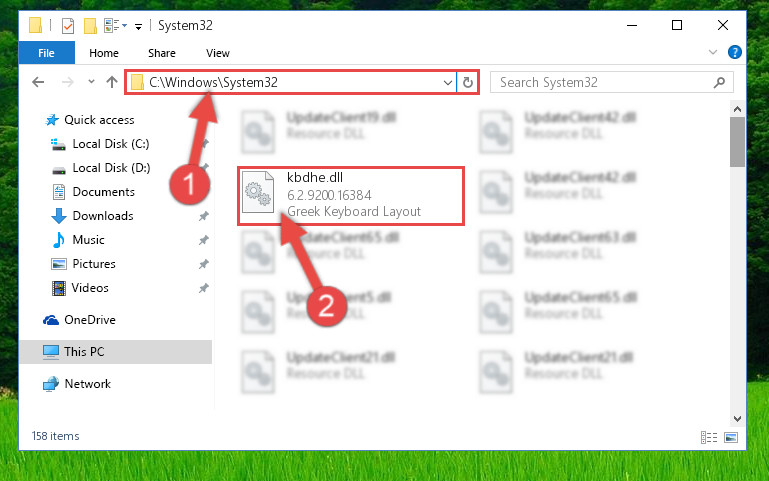Switch to large icons view in status bar
The width and height of the screenshot is (769, 481).
coord(731,437)
